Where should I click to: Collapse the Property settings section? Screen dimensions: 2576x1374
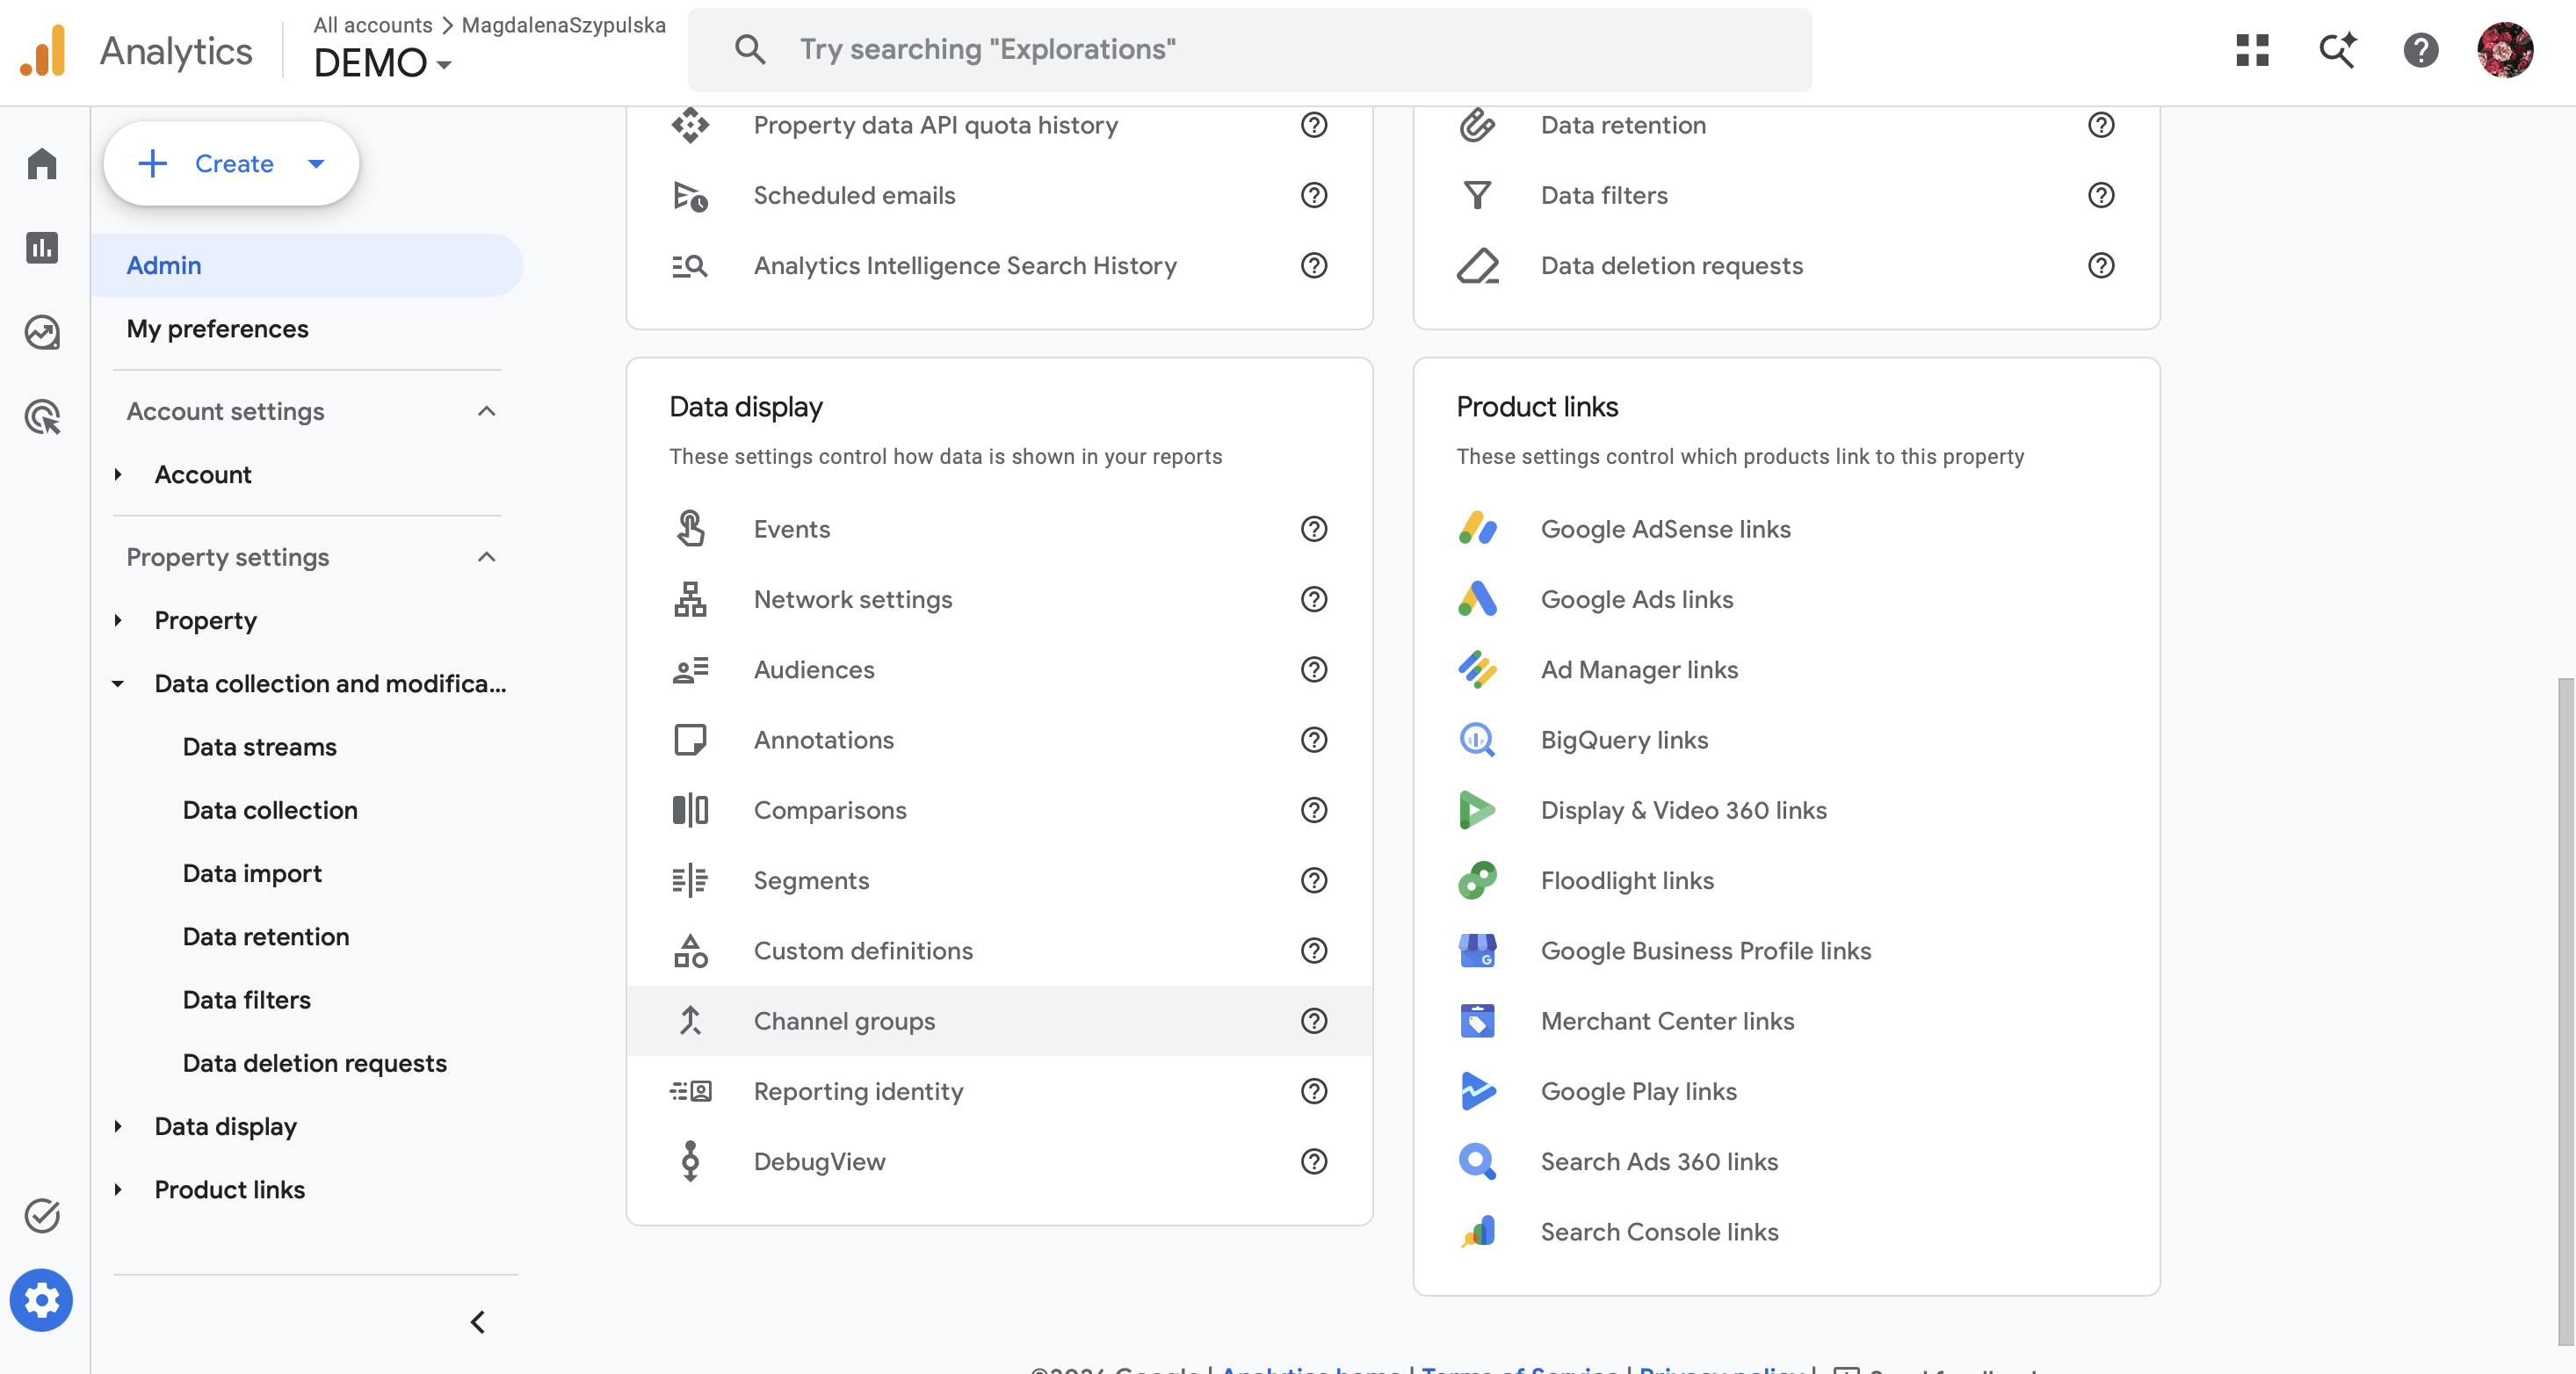click(487, 557)
